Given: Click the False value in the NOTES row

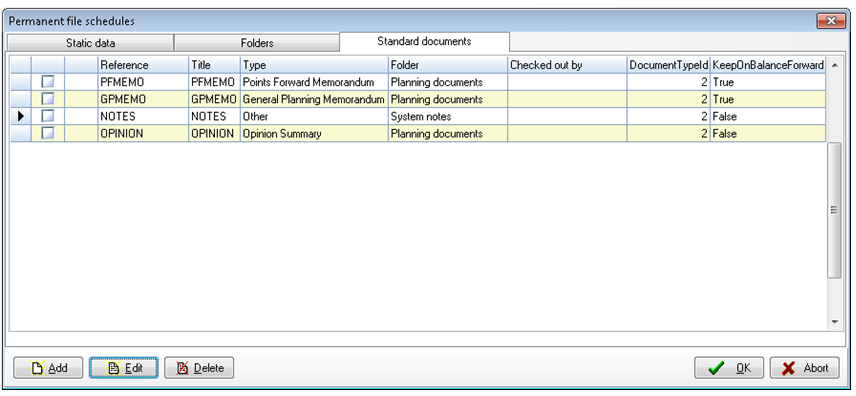Looking at the screenshot, I should 768,116.
